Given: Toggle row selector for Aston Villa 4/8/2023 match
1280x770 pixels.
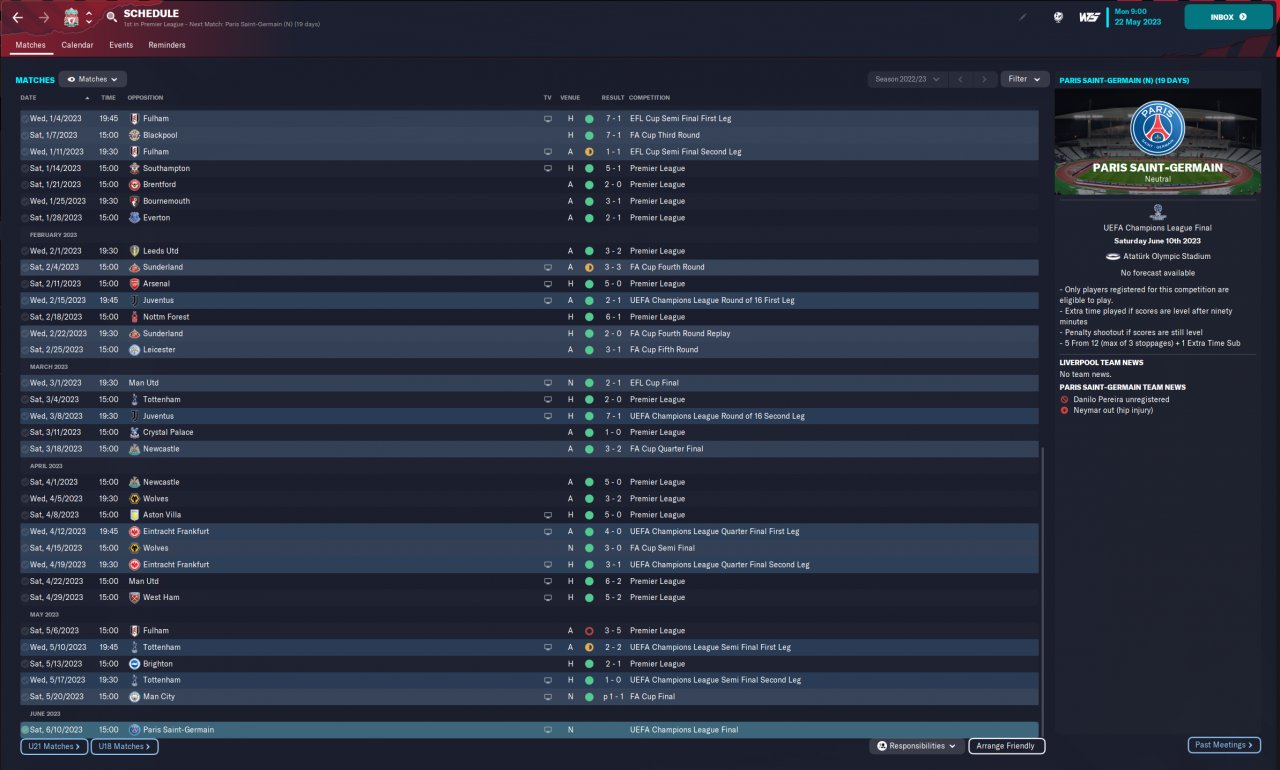Looking at the screenshot, I should click(25, 515).
